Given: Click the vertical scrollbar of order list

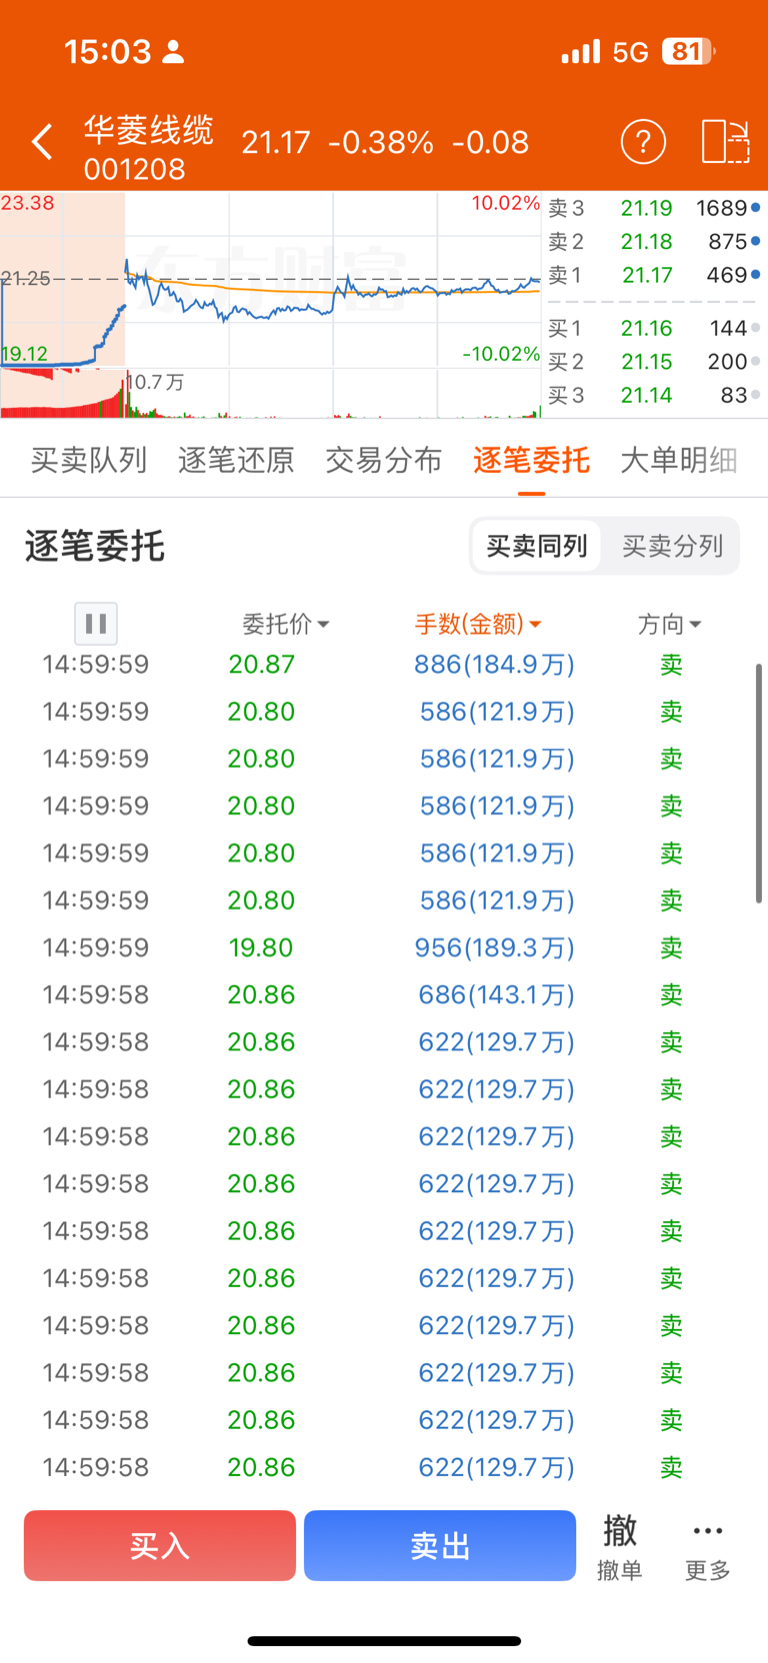Looking at the screenshot, I should [x=759, y=783].
